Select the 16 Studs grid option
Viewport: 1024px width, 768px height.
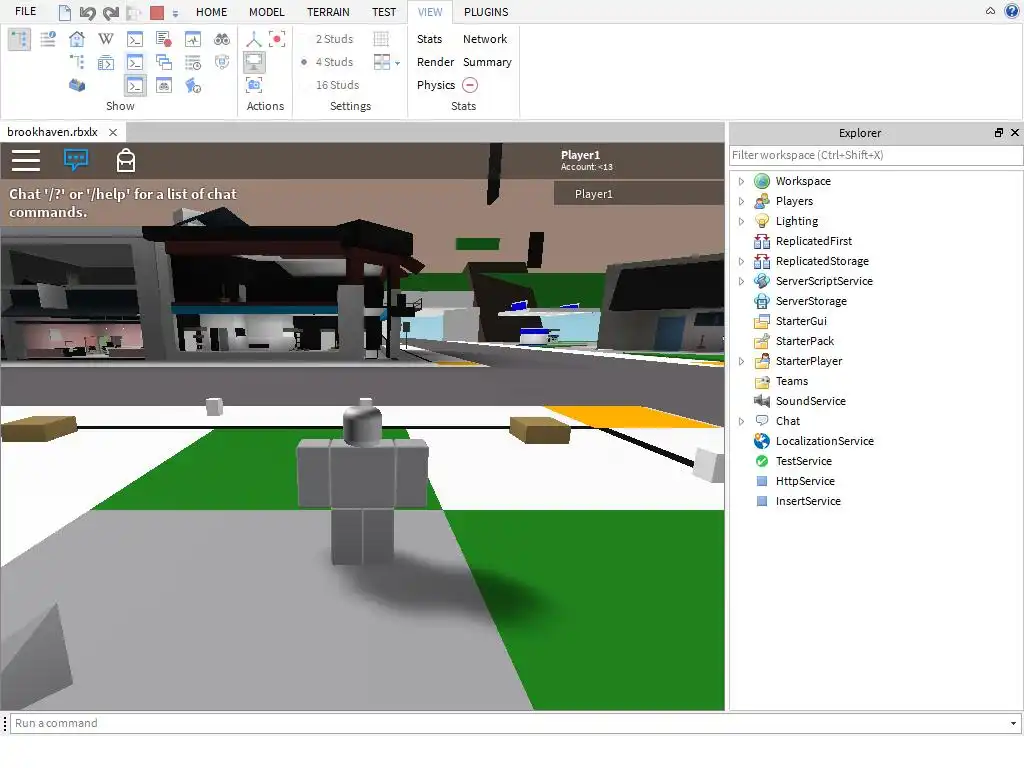337,85
